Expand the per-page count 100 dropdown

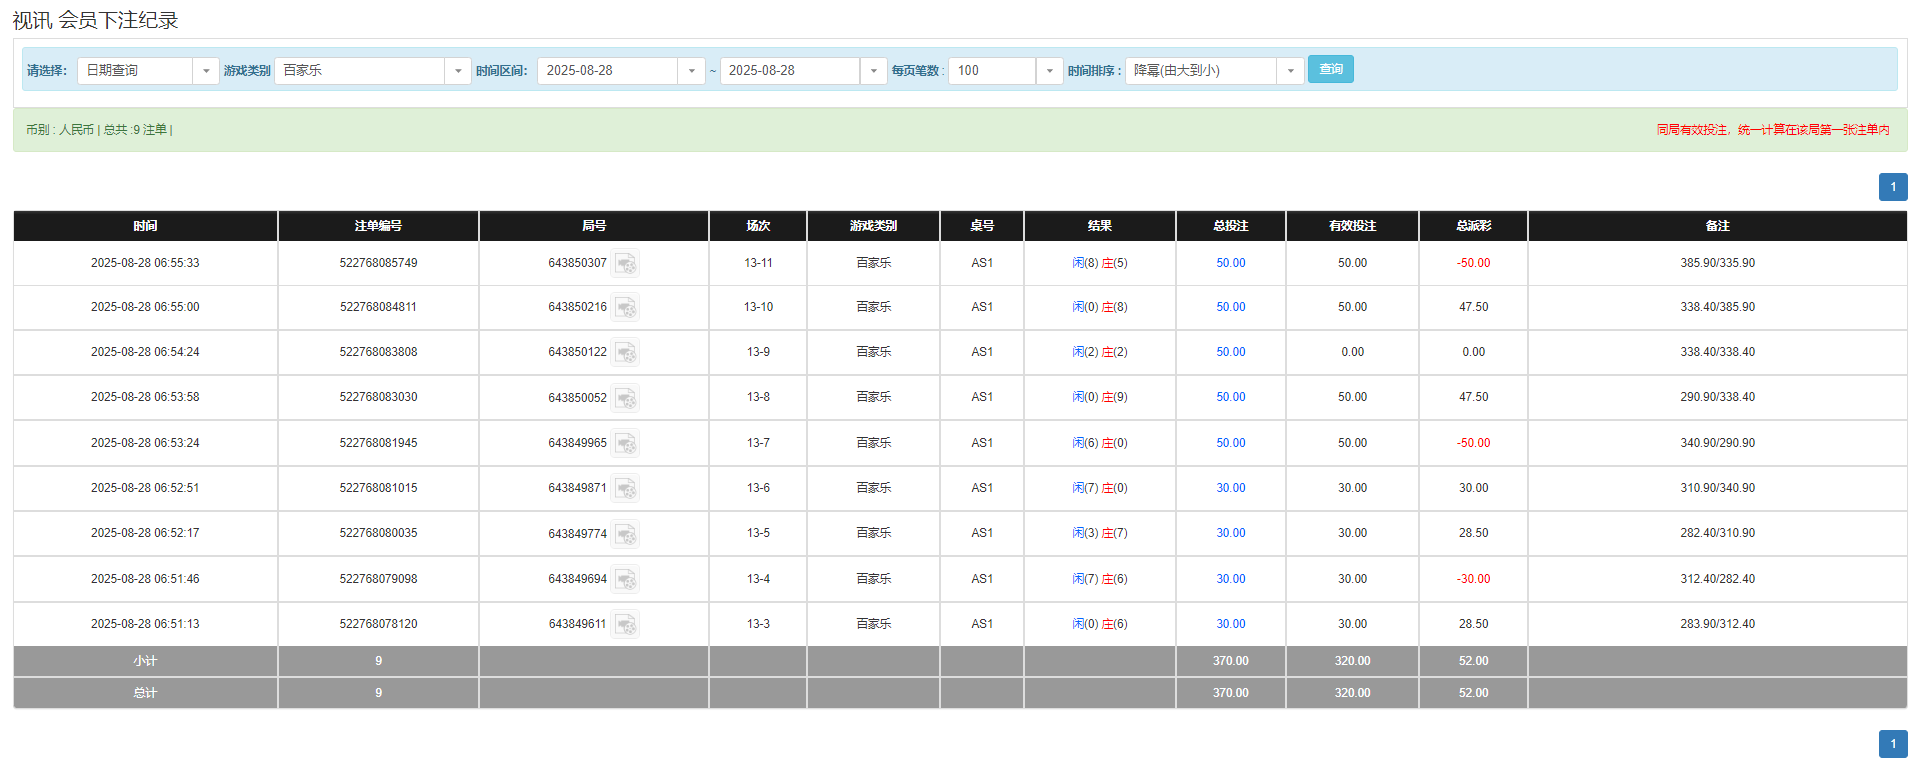pyautogui.click(x=1050, y=71)
